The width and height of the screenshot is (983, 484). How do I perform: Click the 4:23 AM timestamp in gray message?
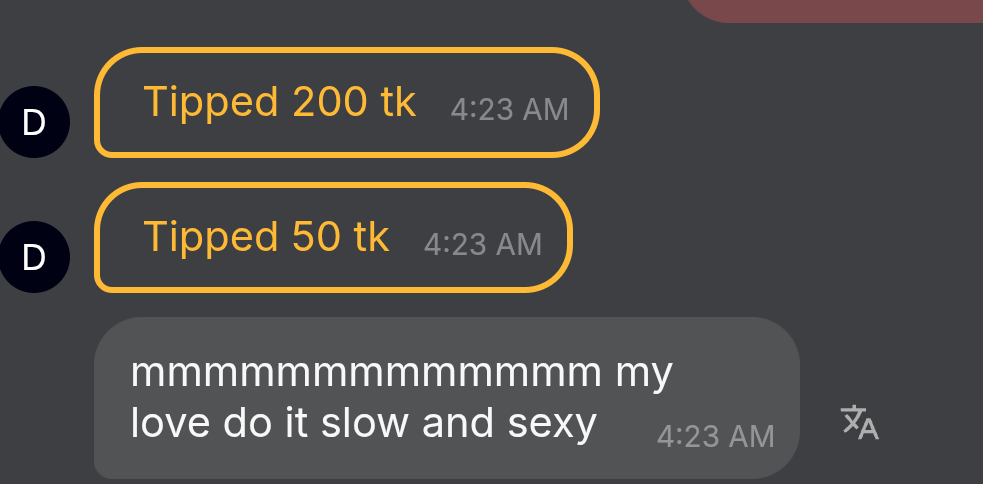point(715,436)
